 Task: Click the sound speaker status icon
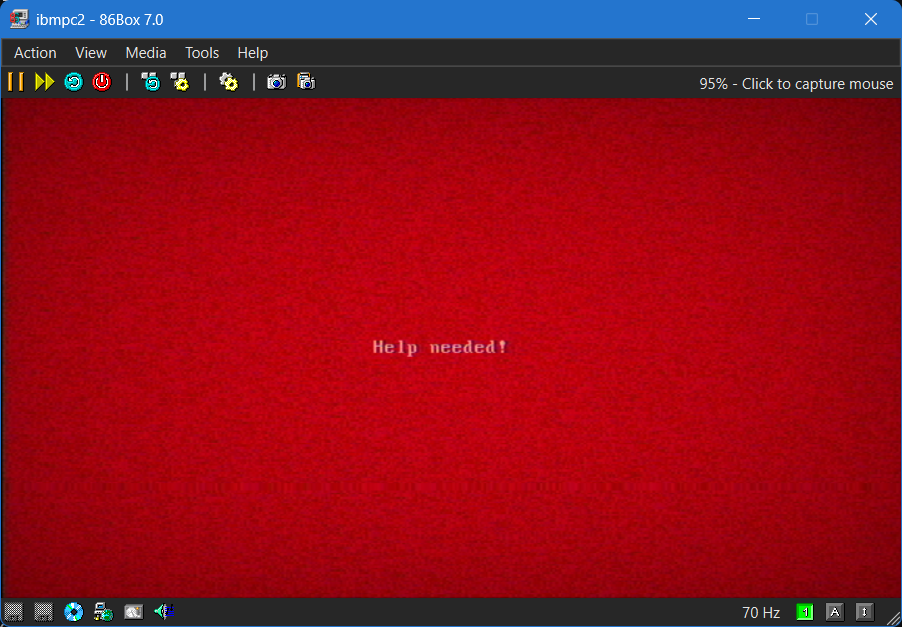click(164, 611)
